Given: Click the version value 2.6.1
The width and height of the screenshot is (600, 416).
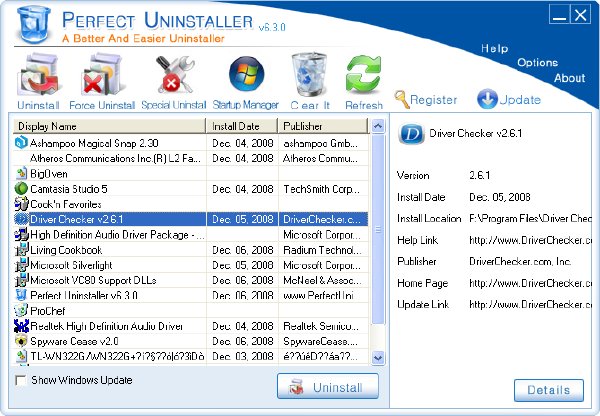Looking at the screenshot, I should coord(479,175).
